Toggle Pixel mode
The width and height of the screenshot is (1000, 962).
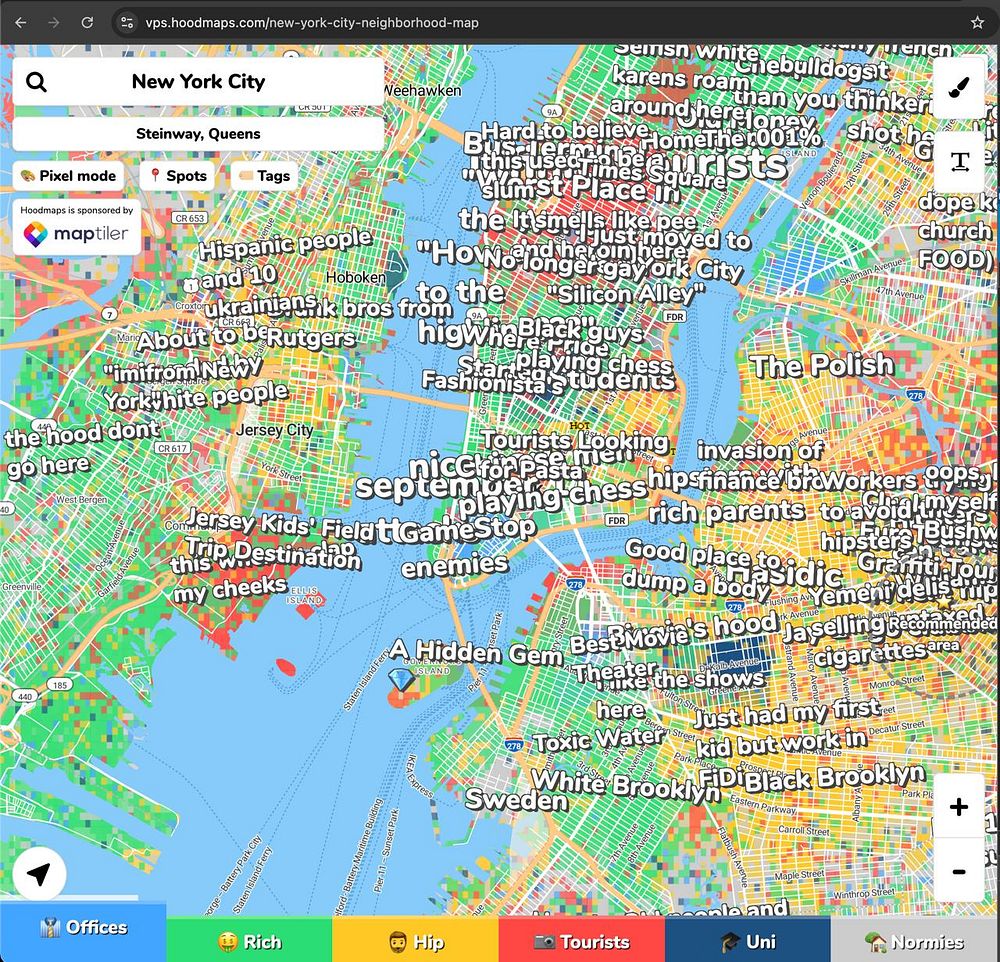[68, 175]
